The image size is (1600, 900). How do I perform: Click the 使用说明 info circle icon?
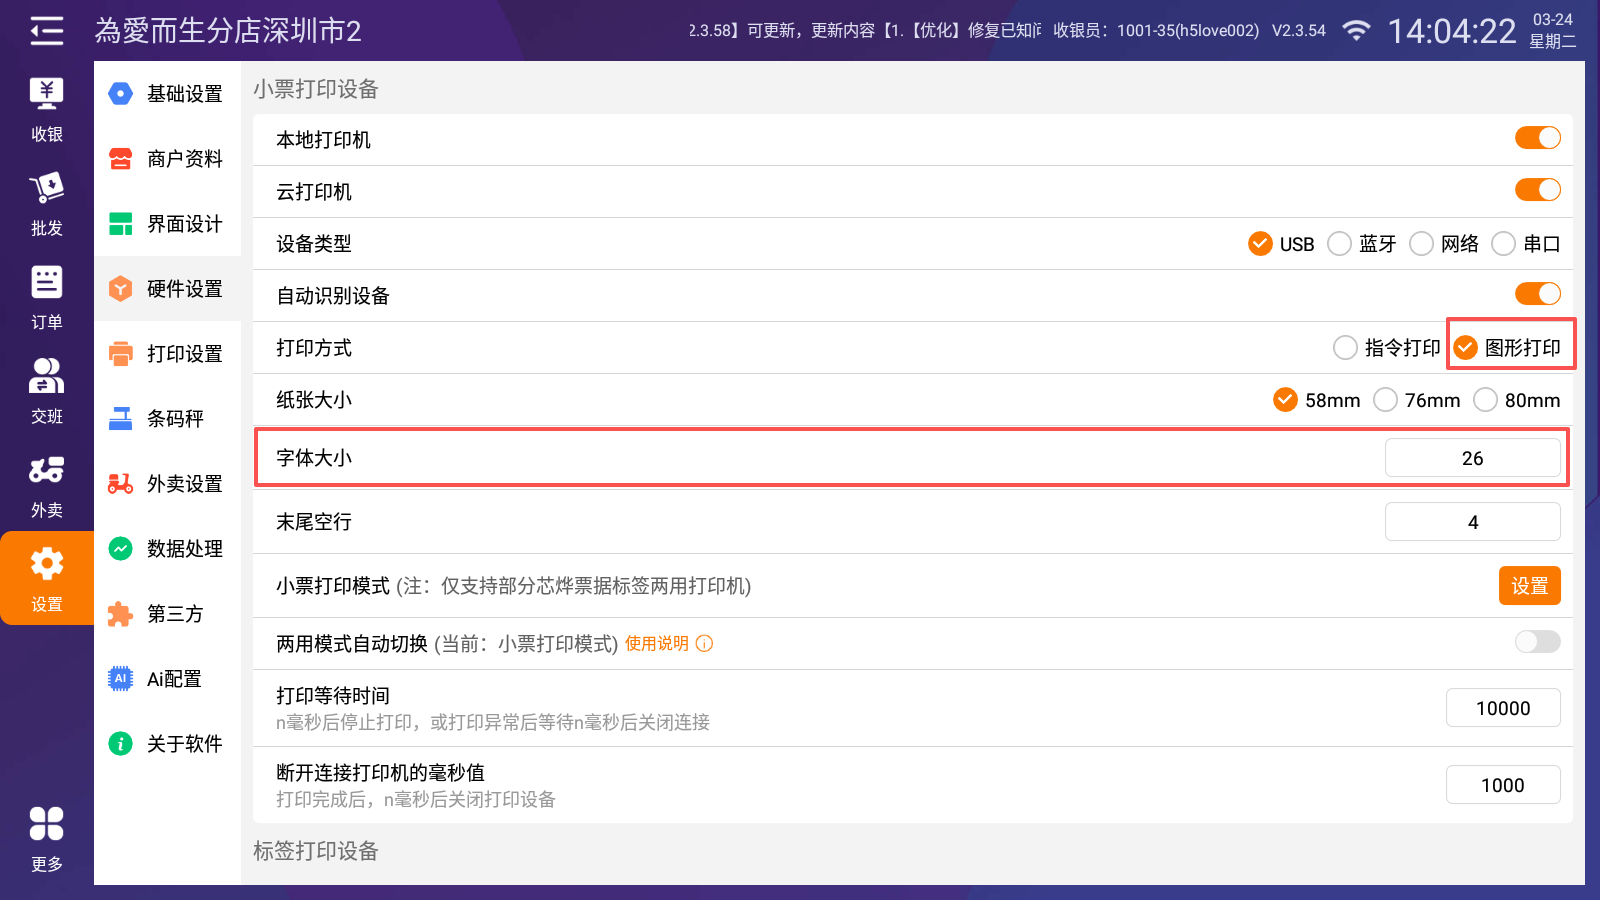(x=704, y=644)
